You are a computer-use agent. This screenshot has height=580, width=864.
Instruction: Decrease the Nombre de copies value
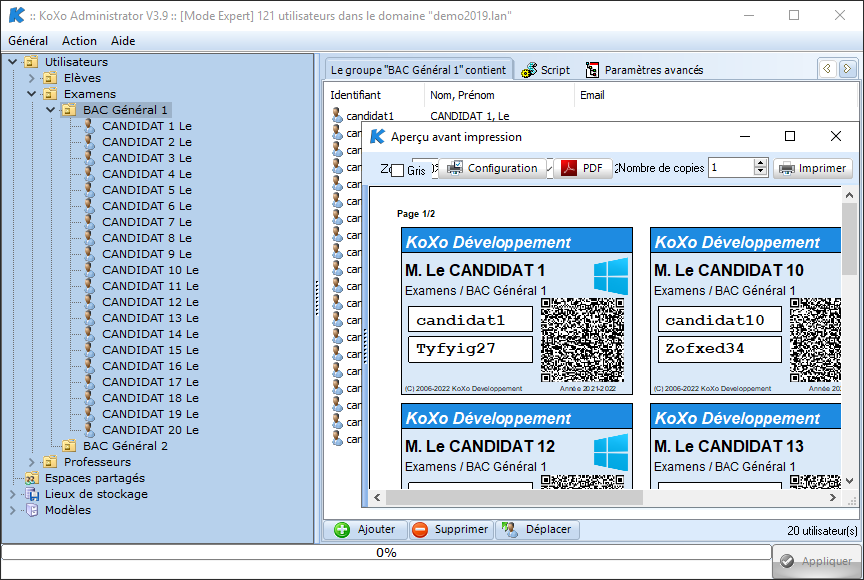[760, 171]
